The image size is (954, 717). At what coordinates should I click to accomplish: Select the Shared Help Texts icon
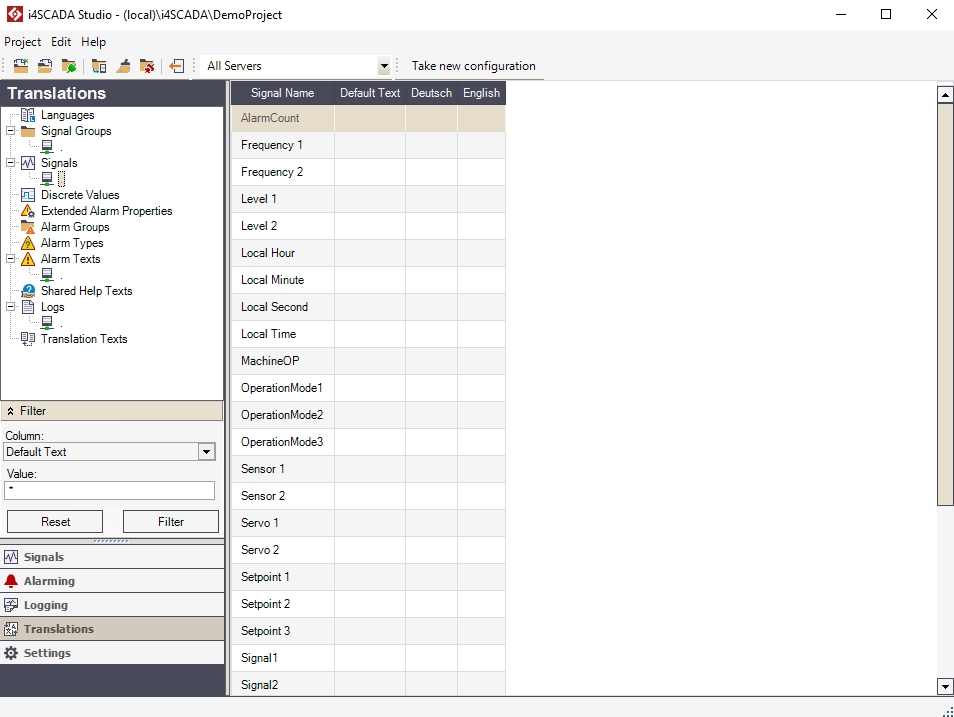tap(28, 291)
